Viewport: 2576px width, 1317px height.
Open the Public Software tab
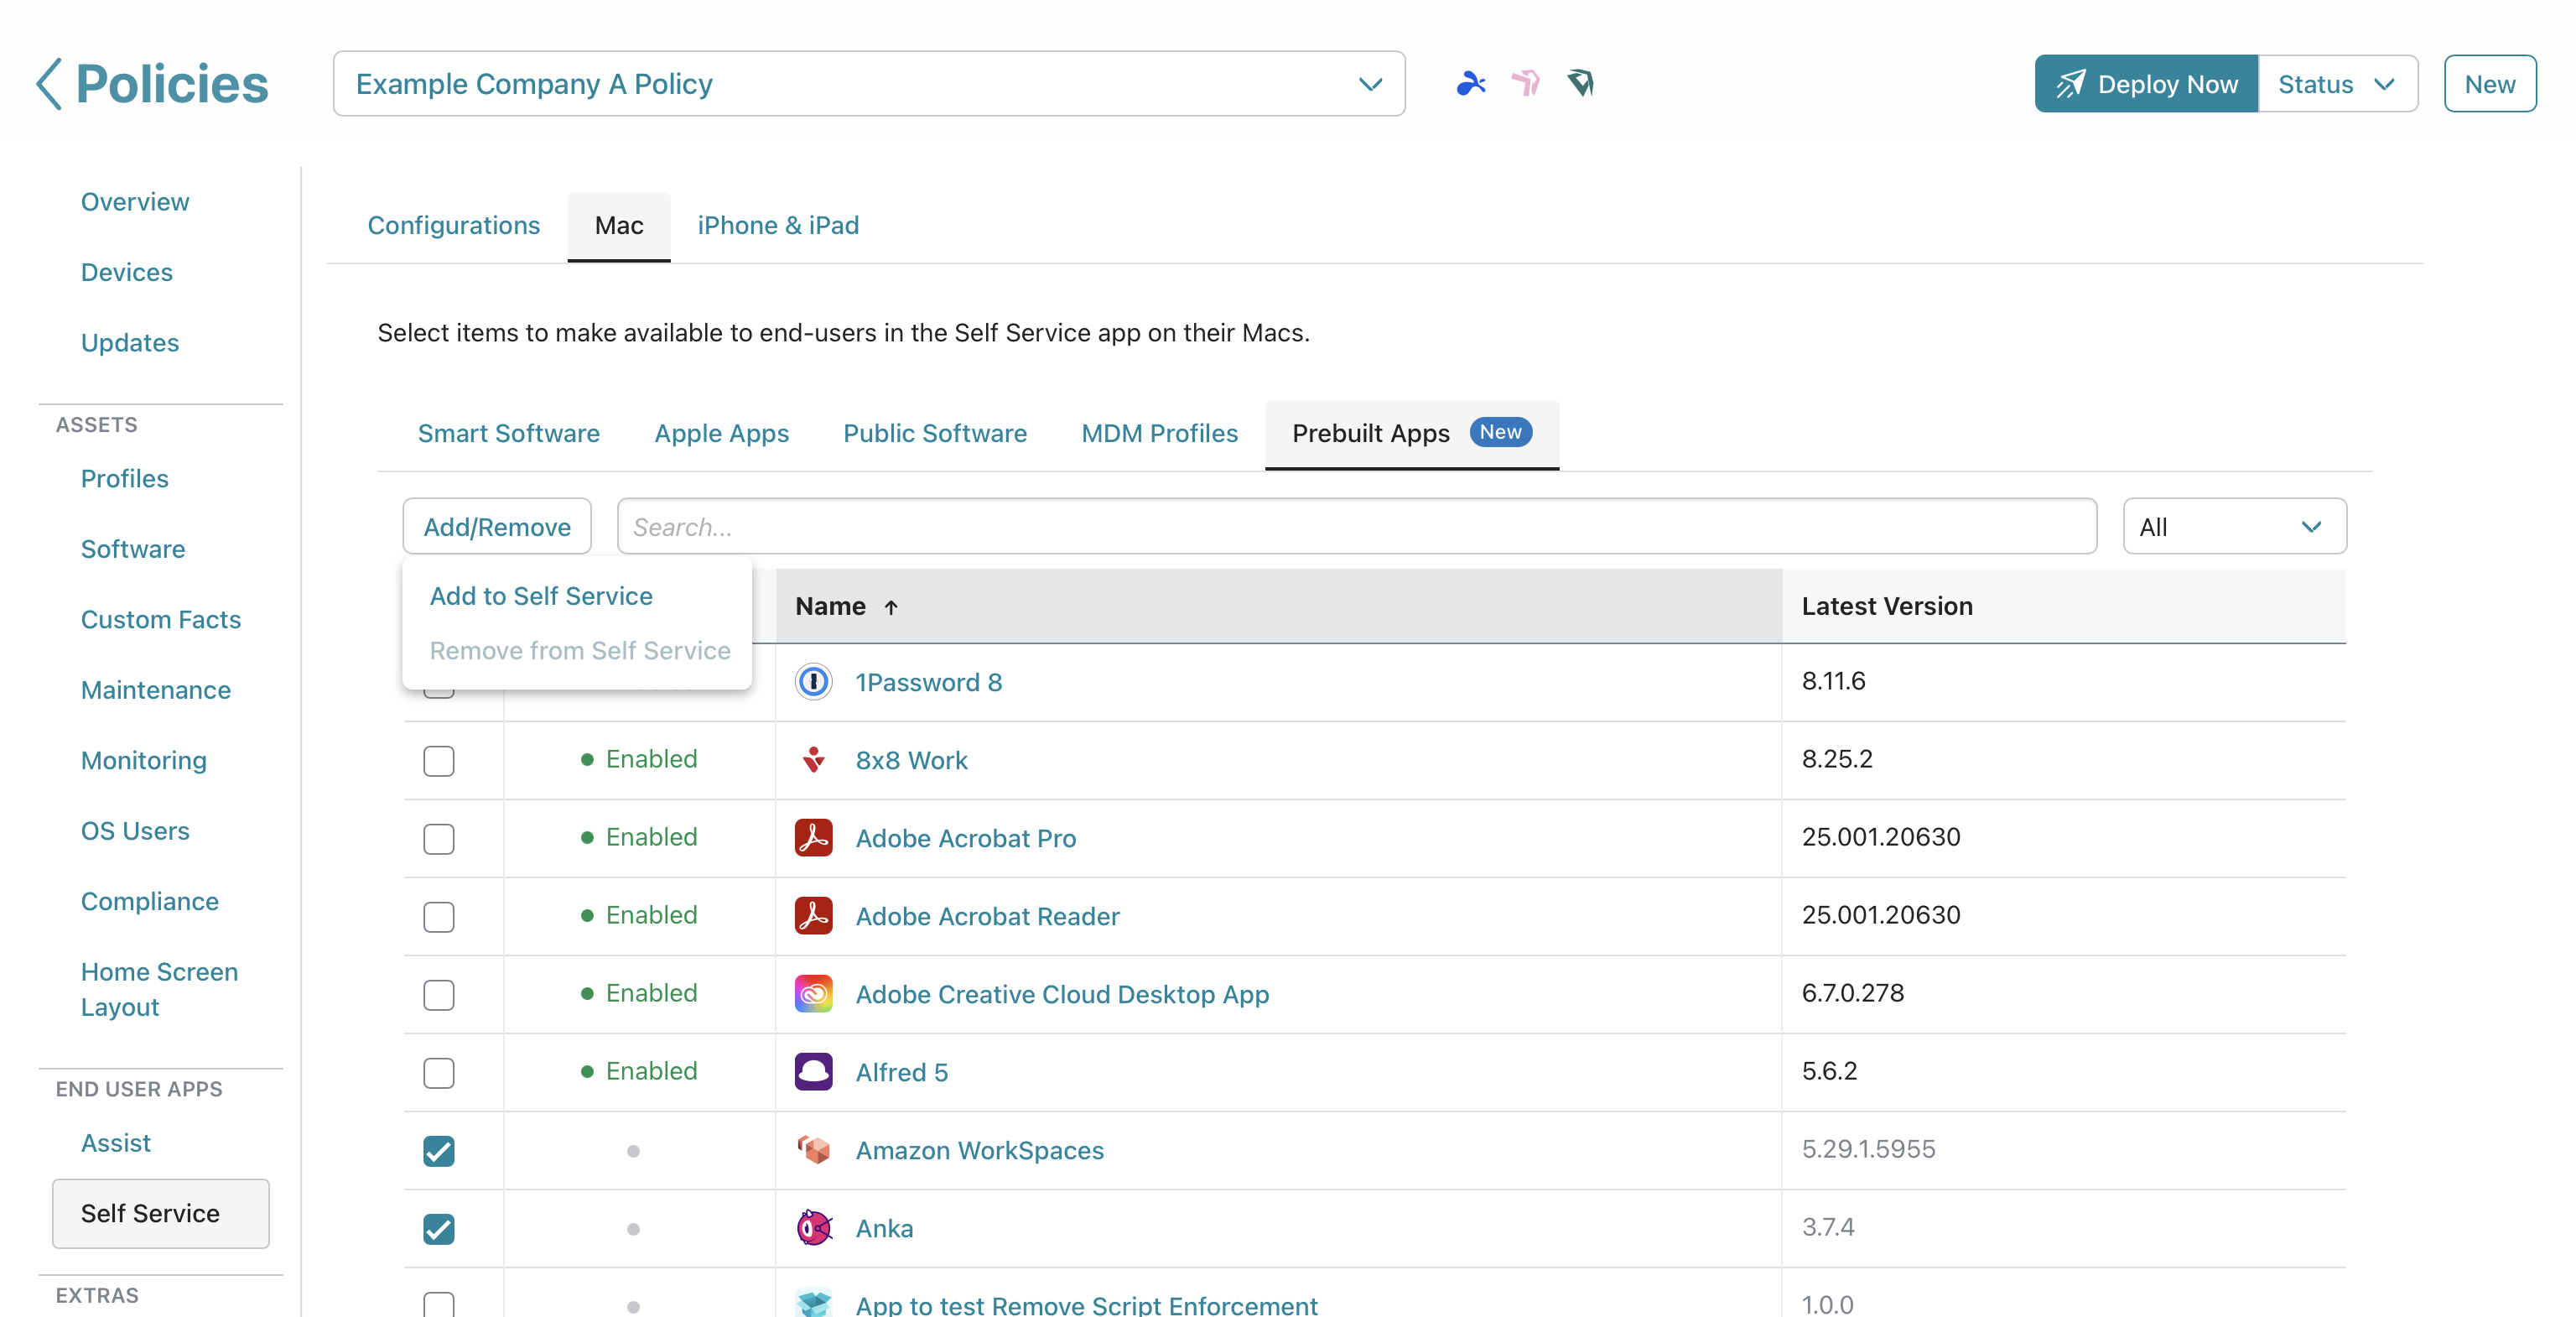(935, 434)
